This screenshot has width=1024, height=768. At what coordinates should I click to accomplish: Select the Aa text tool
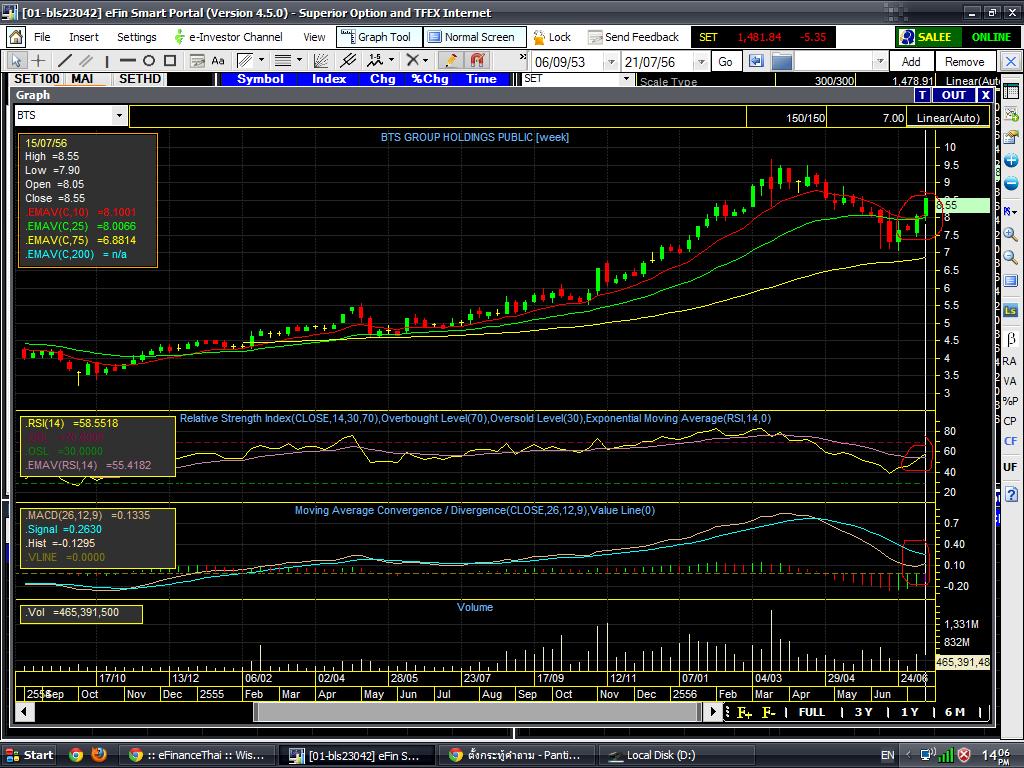point(218,61)
